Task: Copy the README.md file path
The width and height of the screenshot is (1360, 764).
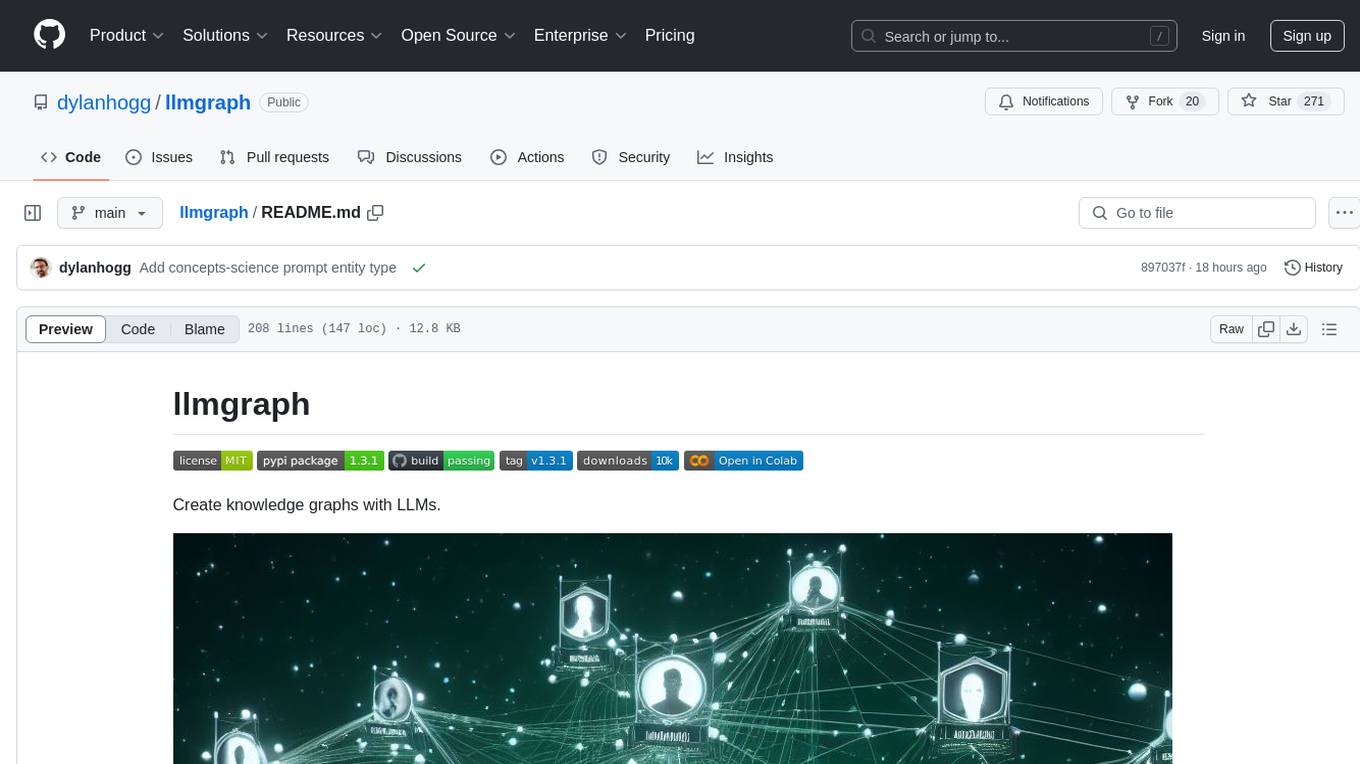Action: (x=376, y=213)
